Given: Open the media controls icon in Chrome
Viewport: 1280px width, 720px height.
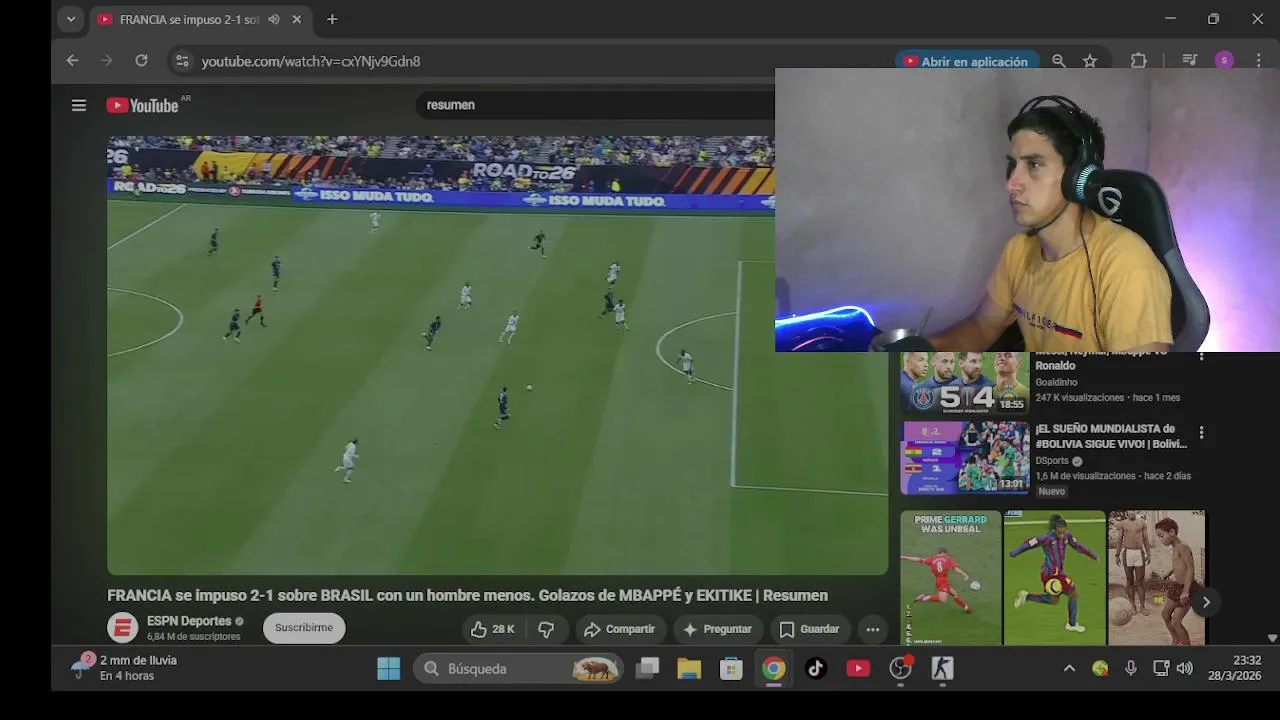Looking at the screenshot, I should 1189,61.
